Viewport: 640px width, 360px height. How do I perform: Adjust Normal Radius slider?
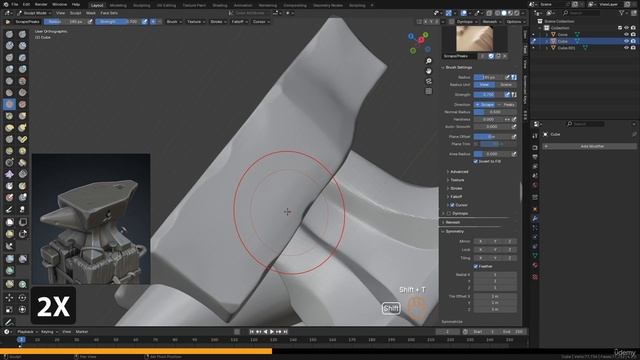pos(495,112)
